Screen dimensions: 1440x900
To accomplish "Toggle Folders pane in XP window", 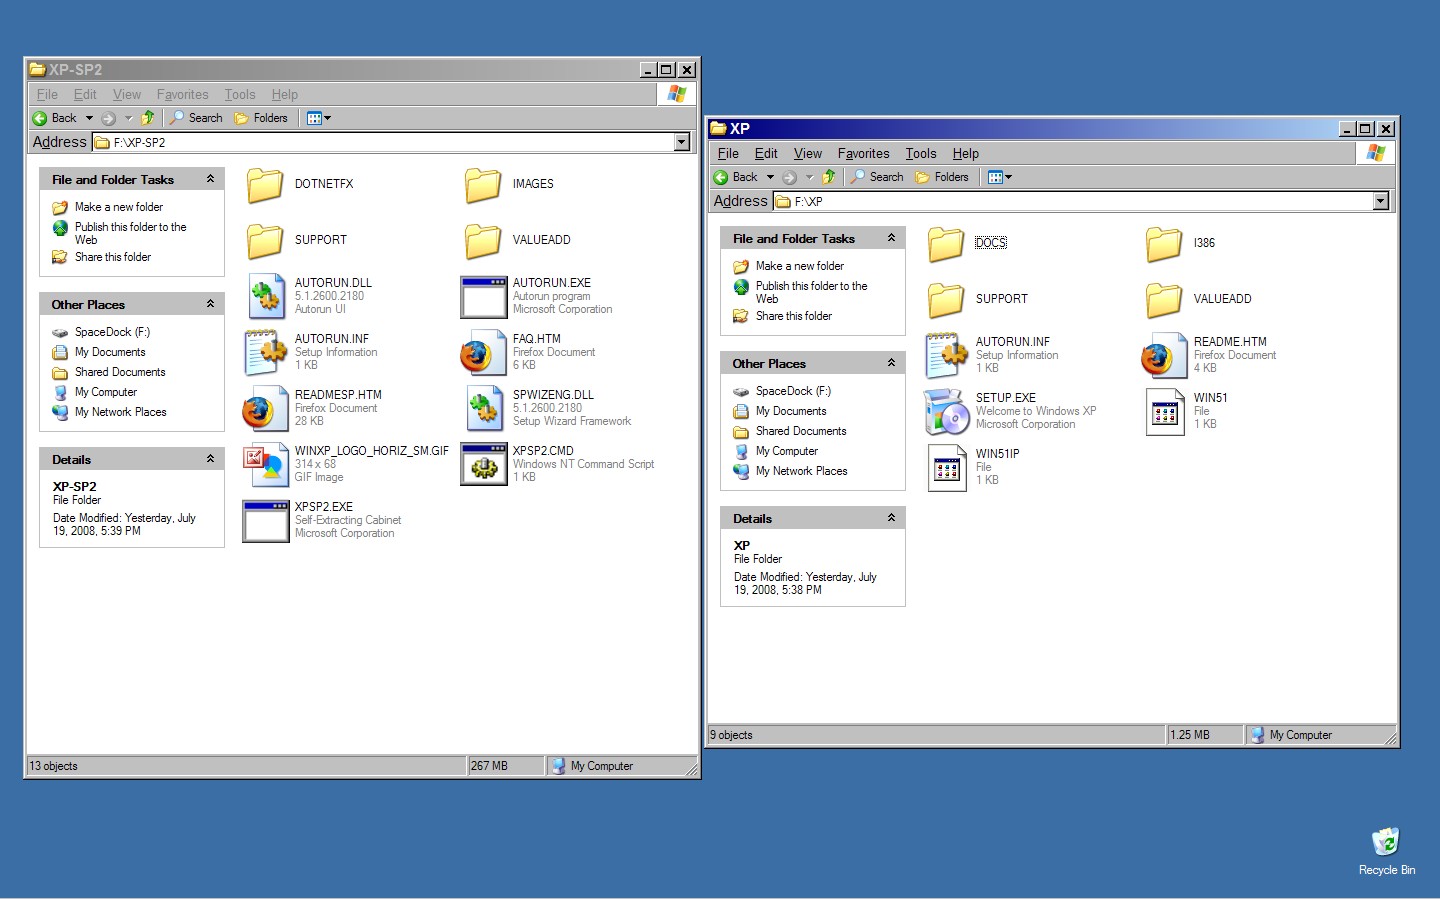I will click(x=942, y=177).
